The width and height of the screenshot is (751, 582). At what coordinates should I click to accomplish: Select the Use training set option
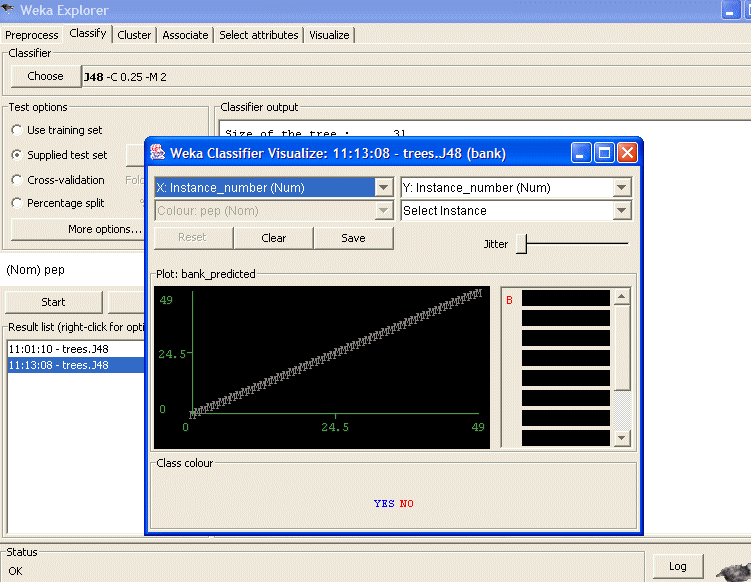18,130
